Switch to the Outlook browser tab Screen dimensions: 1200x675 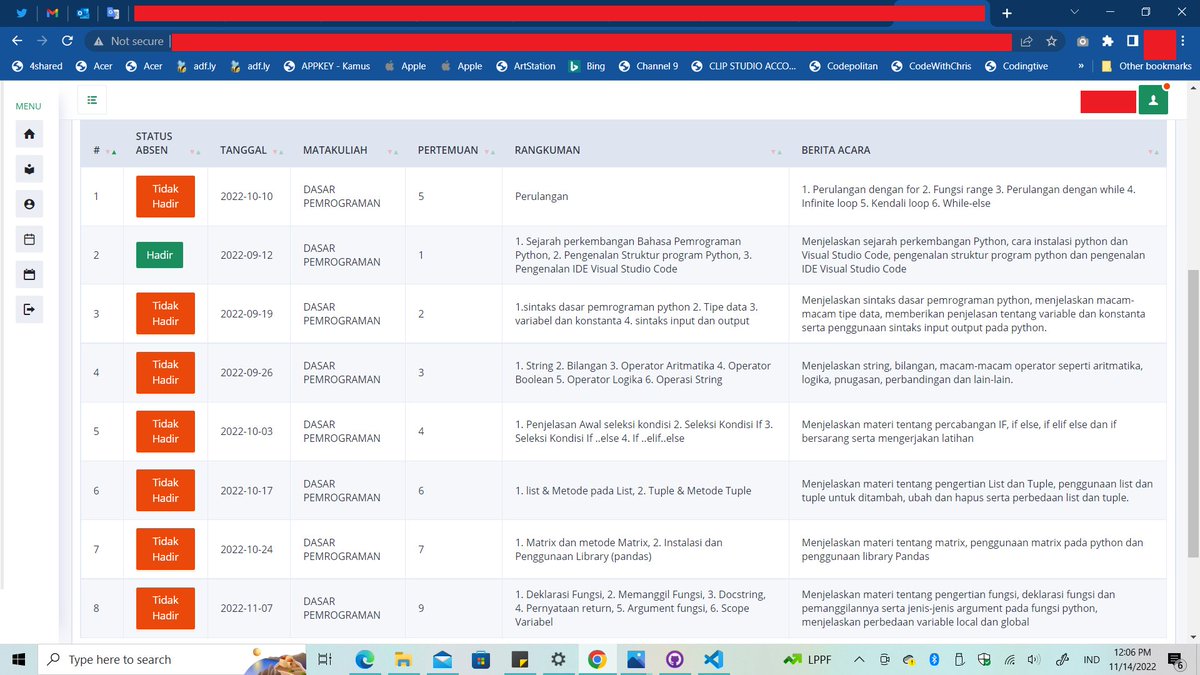(83, 13)
